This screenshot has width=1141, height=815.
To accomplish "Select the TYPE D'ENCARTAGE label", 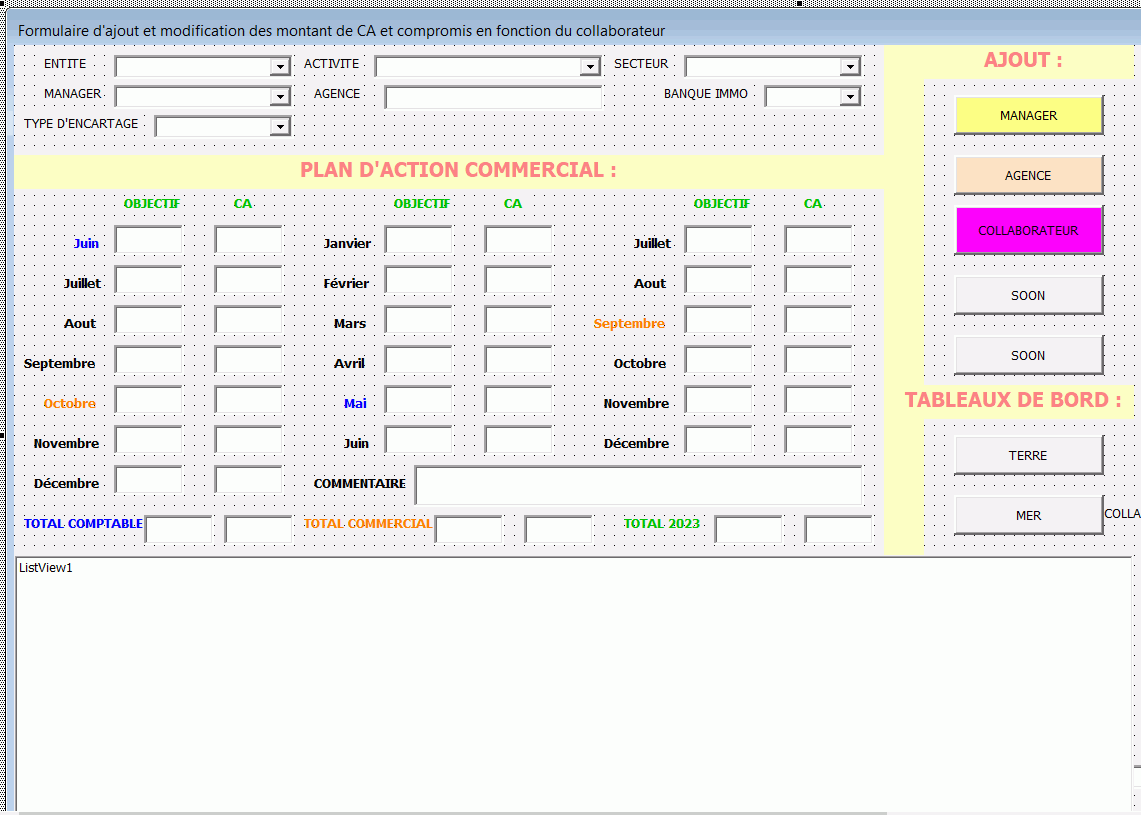I will (81, 124).
